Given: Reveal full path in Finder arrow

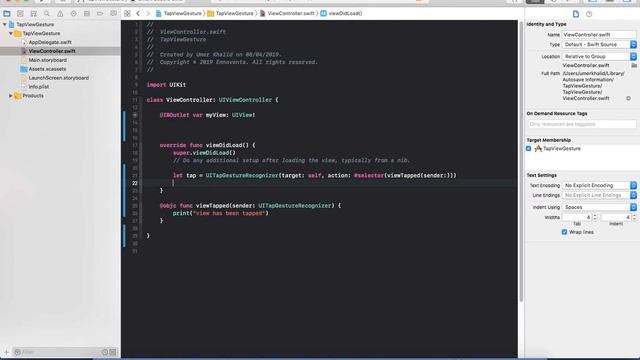Looking at the screenshot, I should coord(628,98).
